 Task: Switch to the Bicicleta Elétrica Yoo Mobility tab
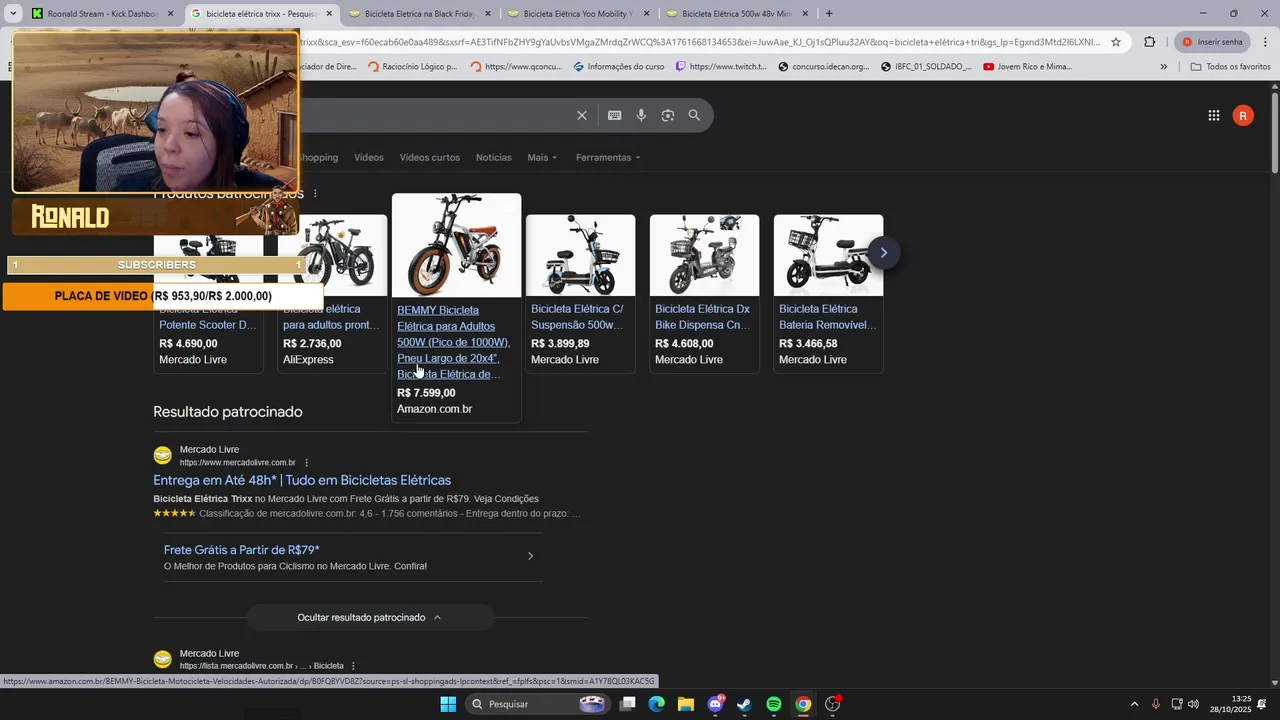point(577,14)
